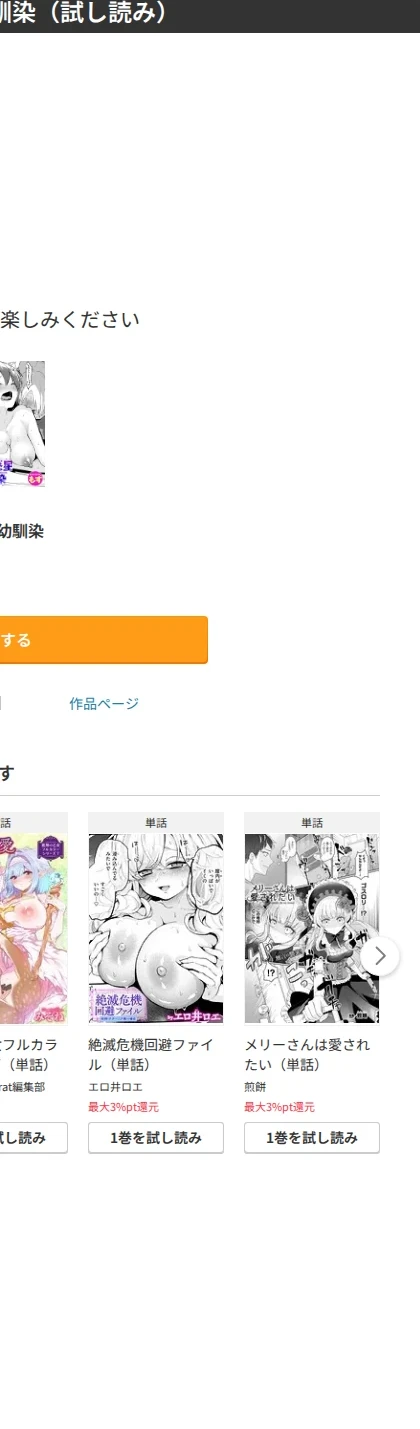Open the 絶滅危機回避ファイル cover thumbnail
The width and height of the screenshot is (420, 1429).
tap(156, 928)
